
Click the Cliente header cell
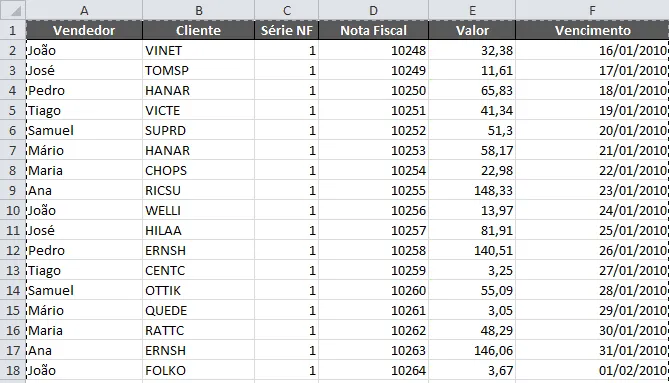coord(198,30)
